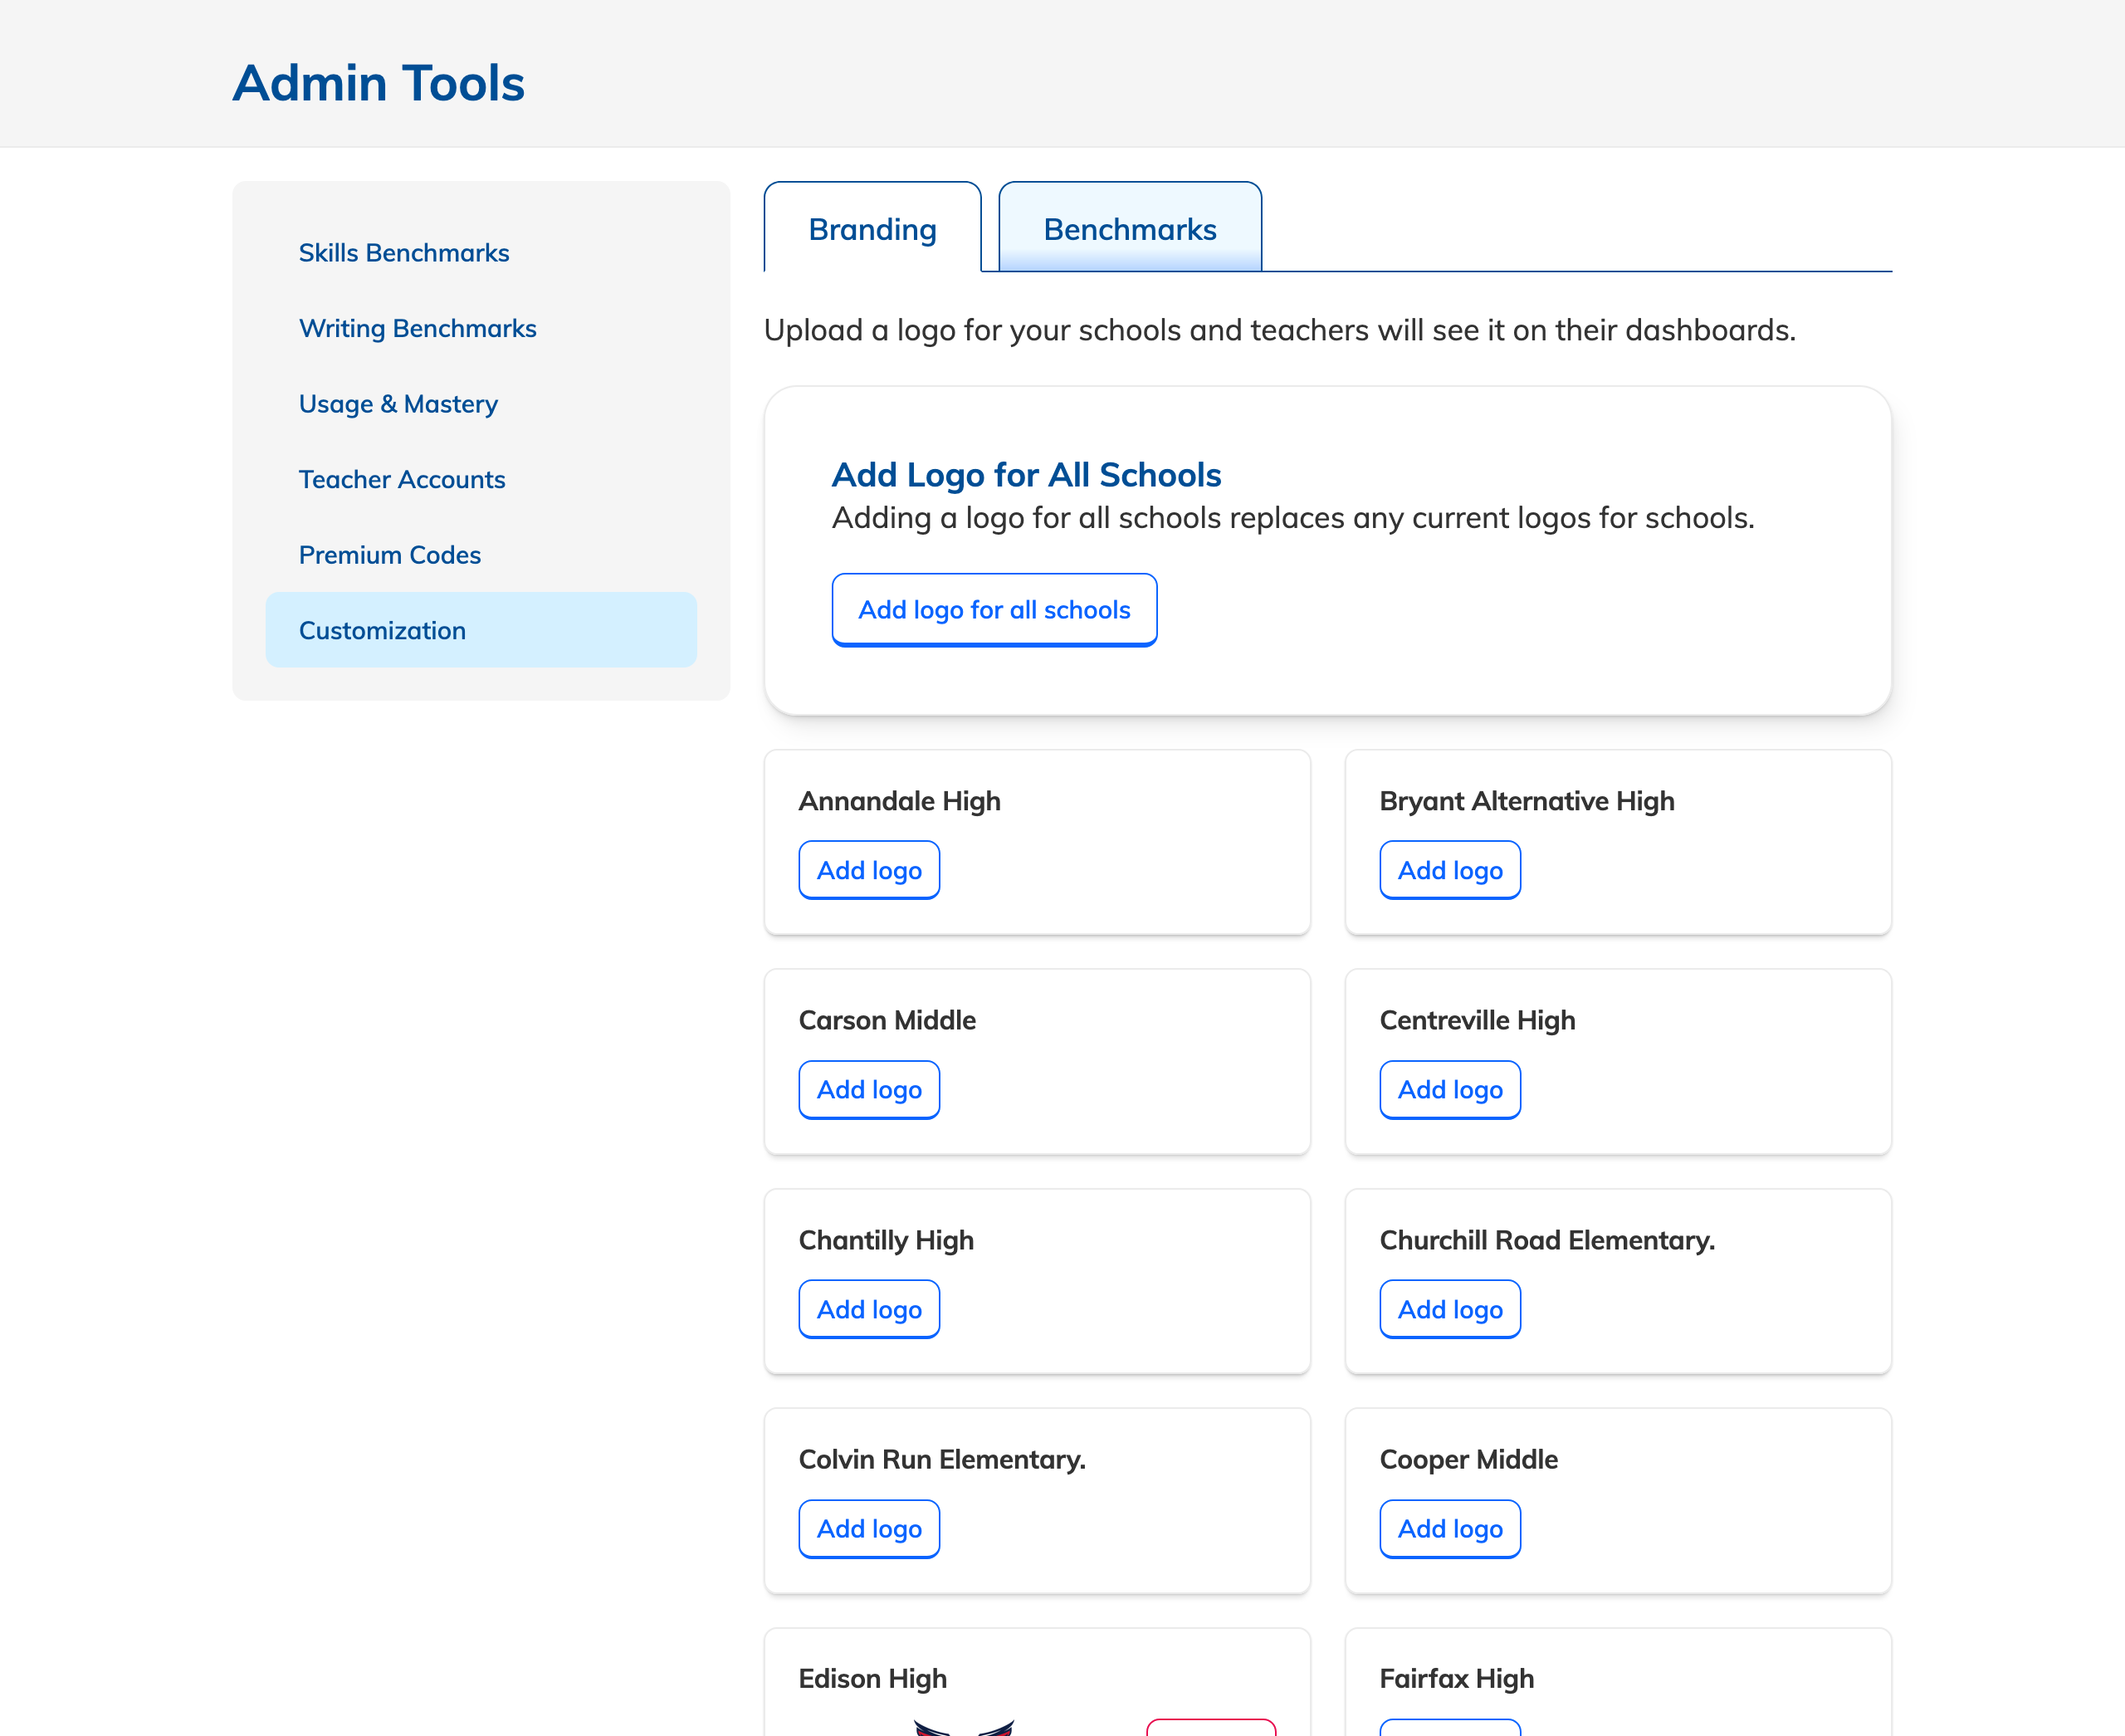Click the Fairfax High school card title

point(1456,1678)
